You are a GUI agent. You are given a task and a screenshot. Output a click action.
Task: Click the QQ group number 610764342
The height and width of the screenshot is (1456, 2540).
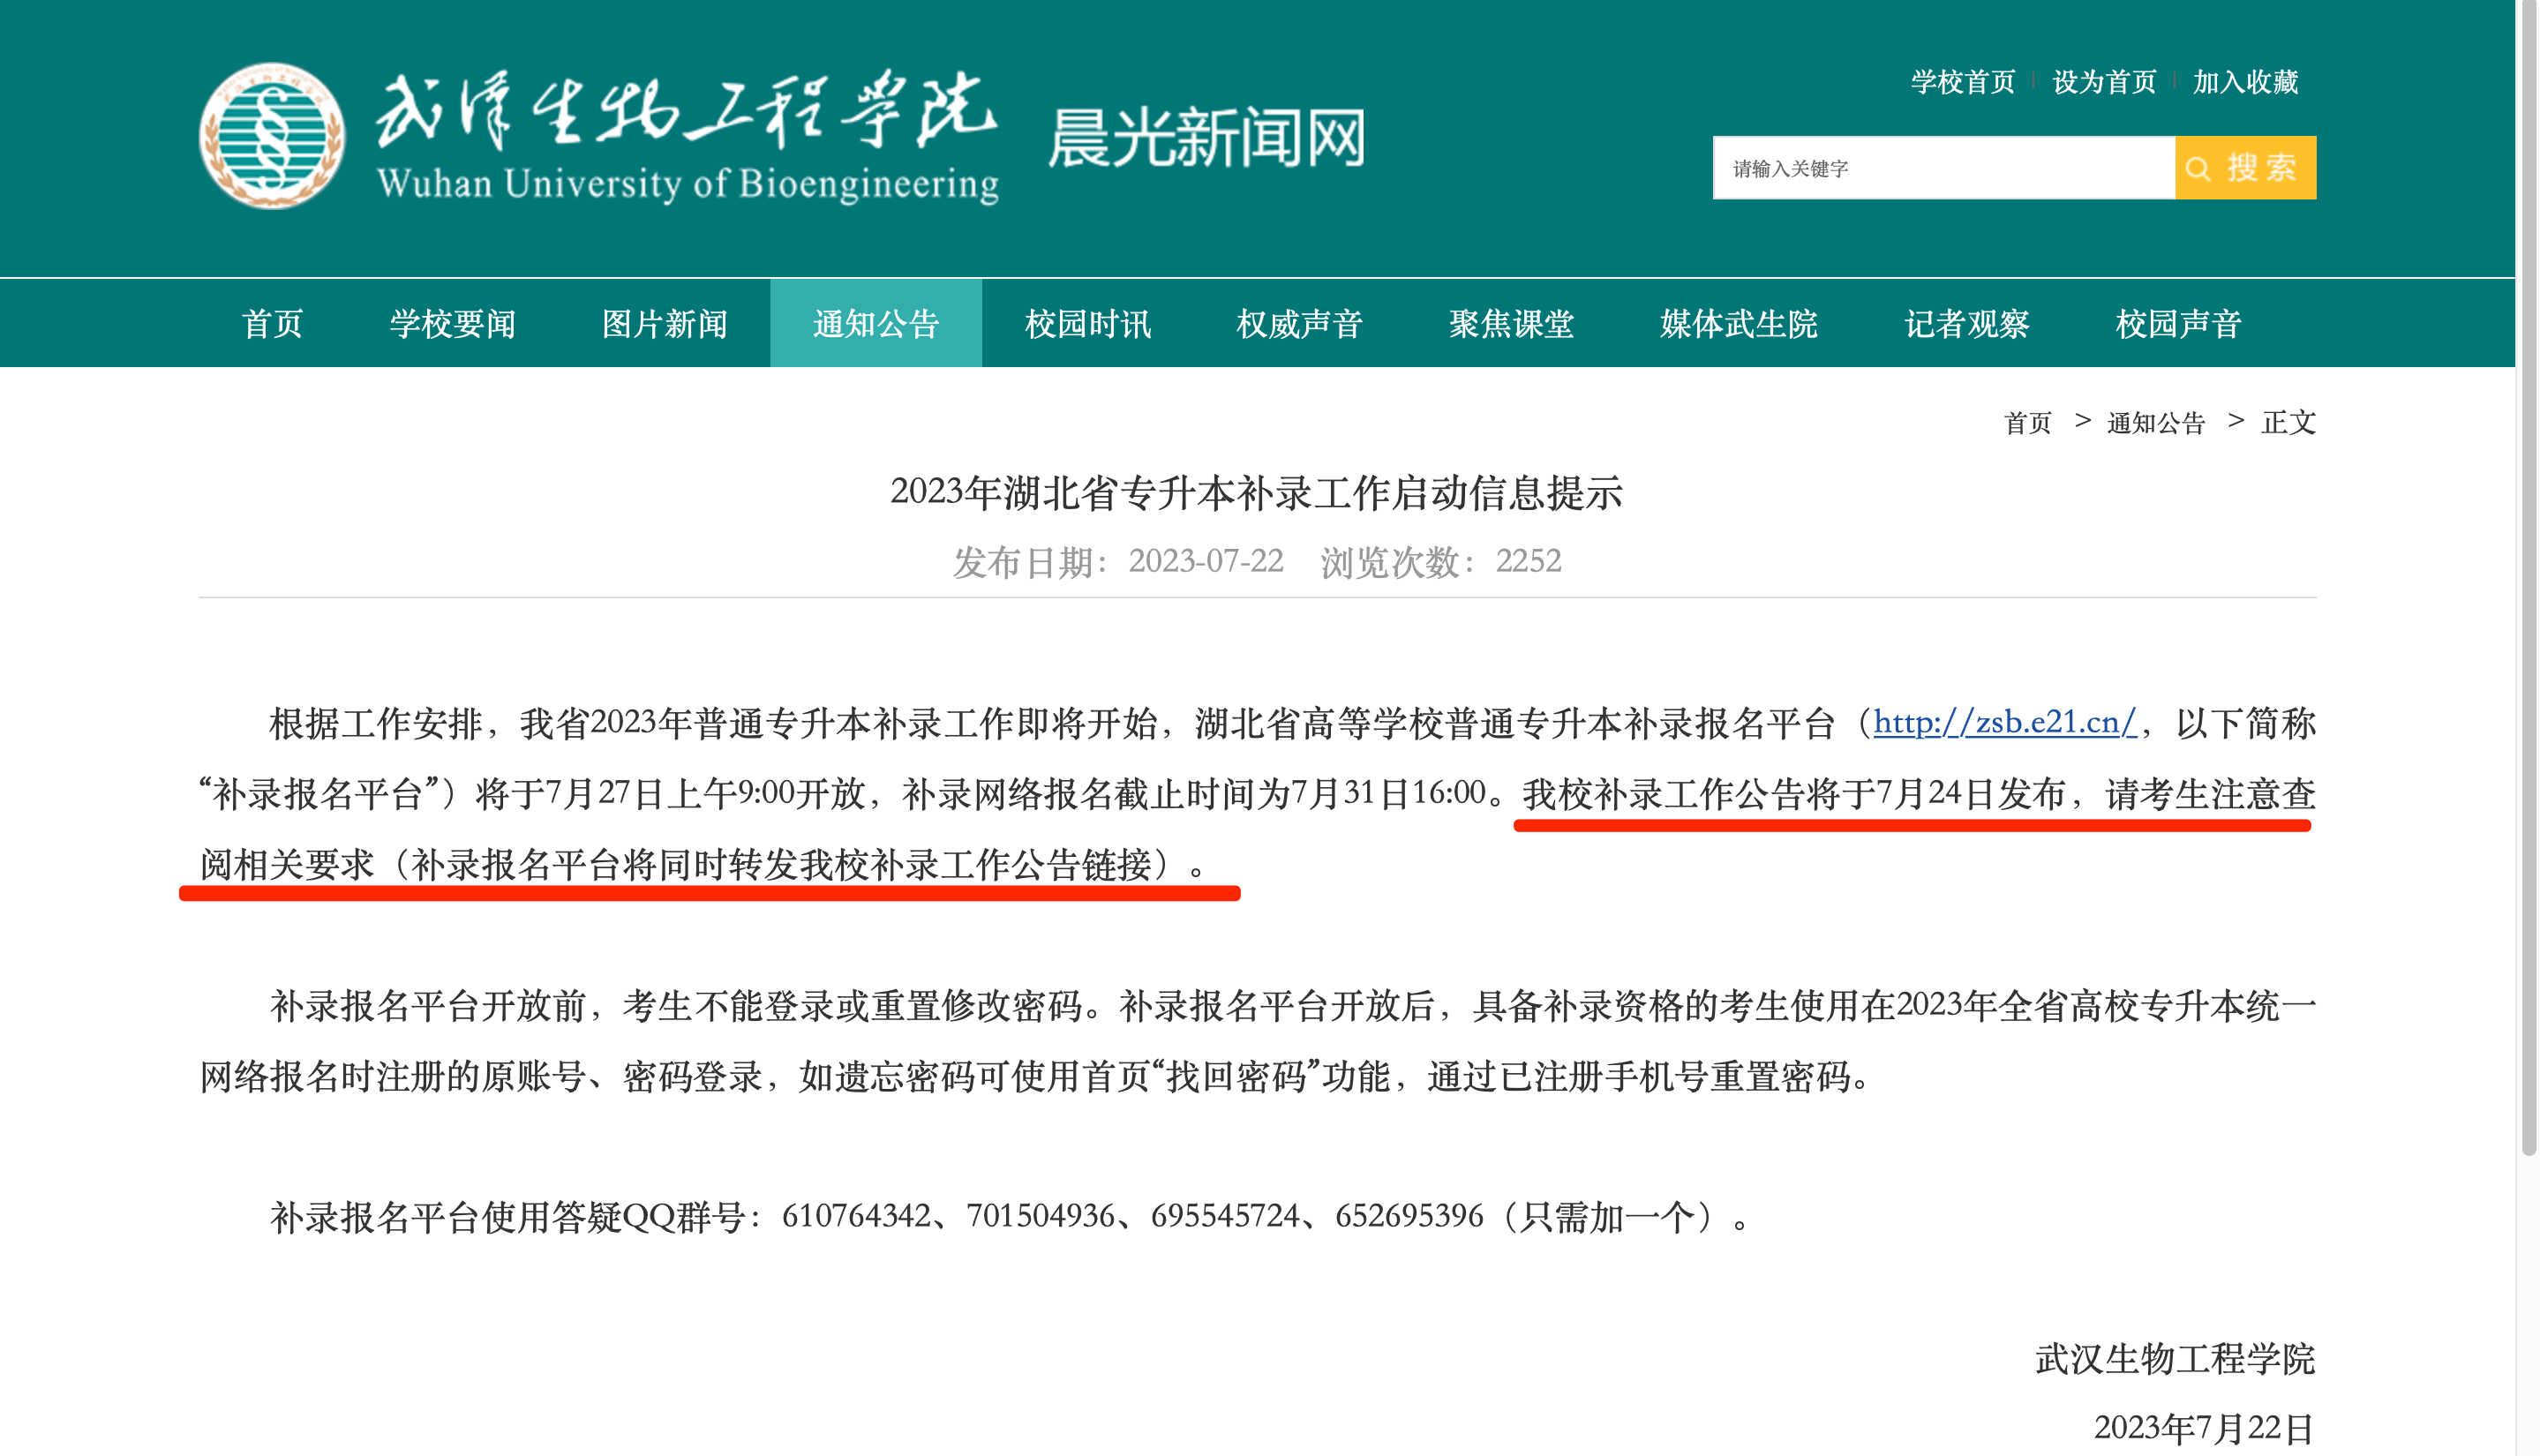(855, 1216)
